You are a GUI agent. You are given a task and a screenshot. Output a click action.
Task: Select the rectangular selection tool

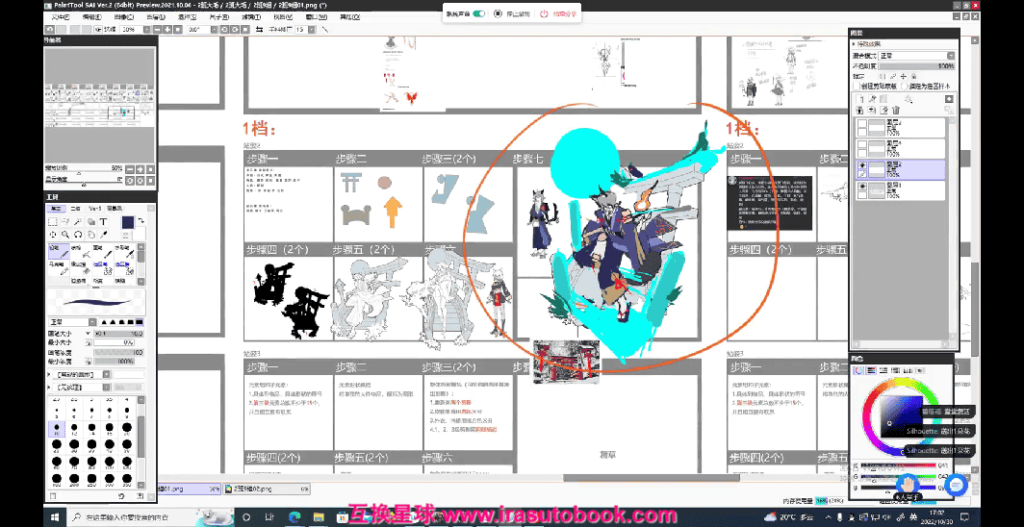pyautogui.click(x=53, y=222)
